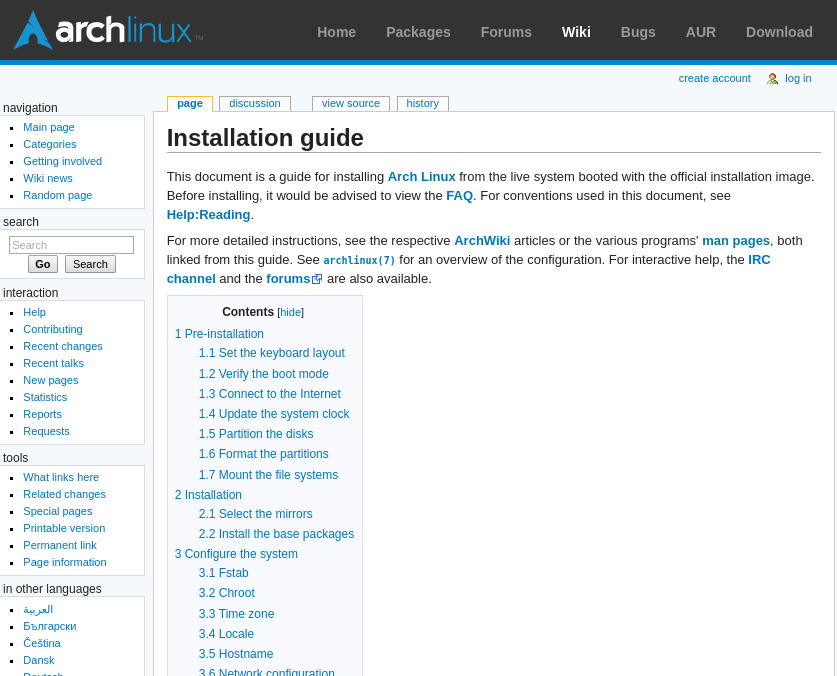The width and height of the screenshot is (837, 676).
Task: Follow the Arch Linux article link
Action: [x=421, y=177]
